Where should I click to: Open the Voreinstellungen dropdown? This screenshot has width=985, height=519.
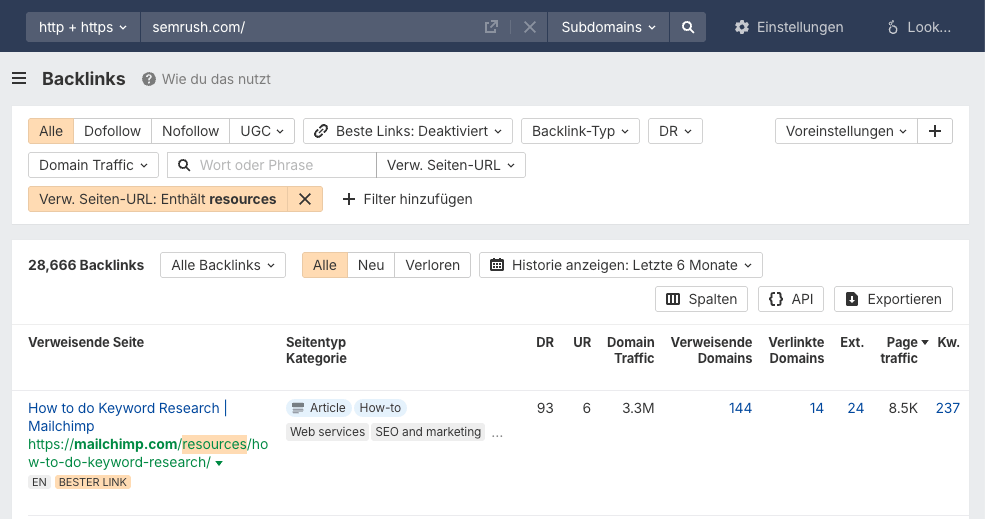click(x=846, y=131)
